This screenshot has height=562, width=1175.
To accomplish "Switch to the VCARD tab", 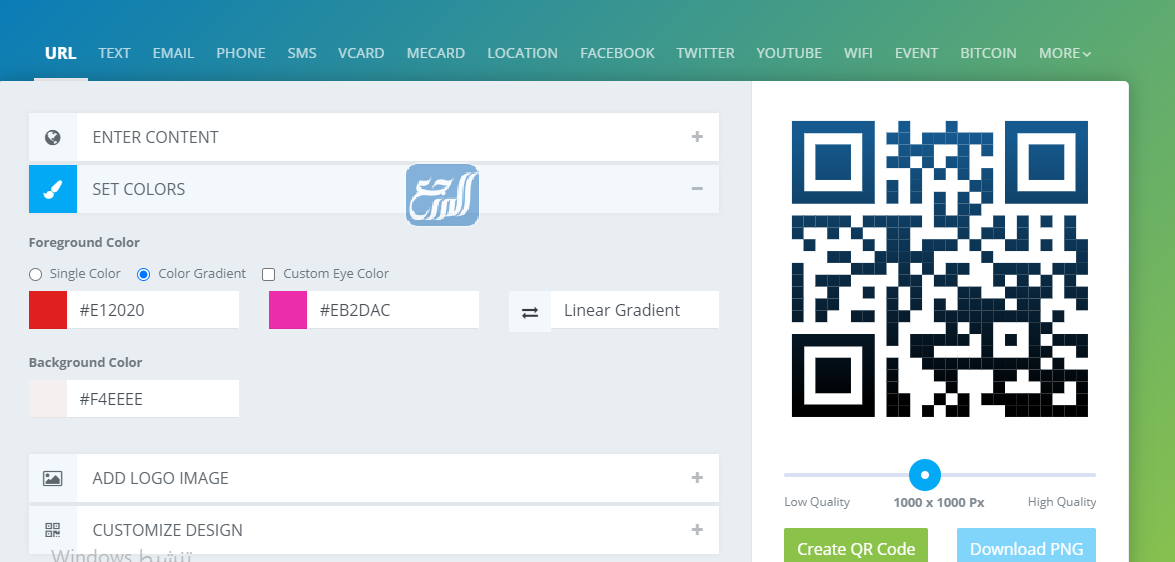I will tap(361, 53).
